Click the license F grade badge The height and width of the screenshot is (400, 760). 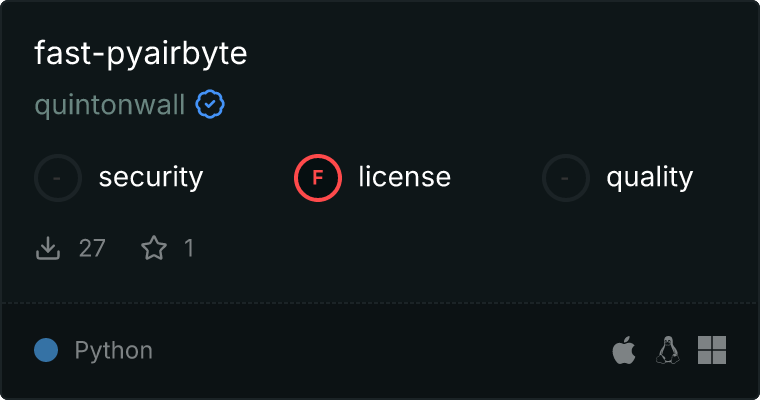point(318,178)
